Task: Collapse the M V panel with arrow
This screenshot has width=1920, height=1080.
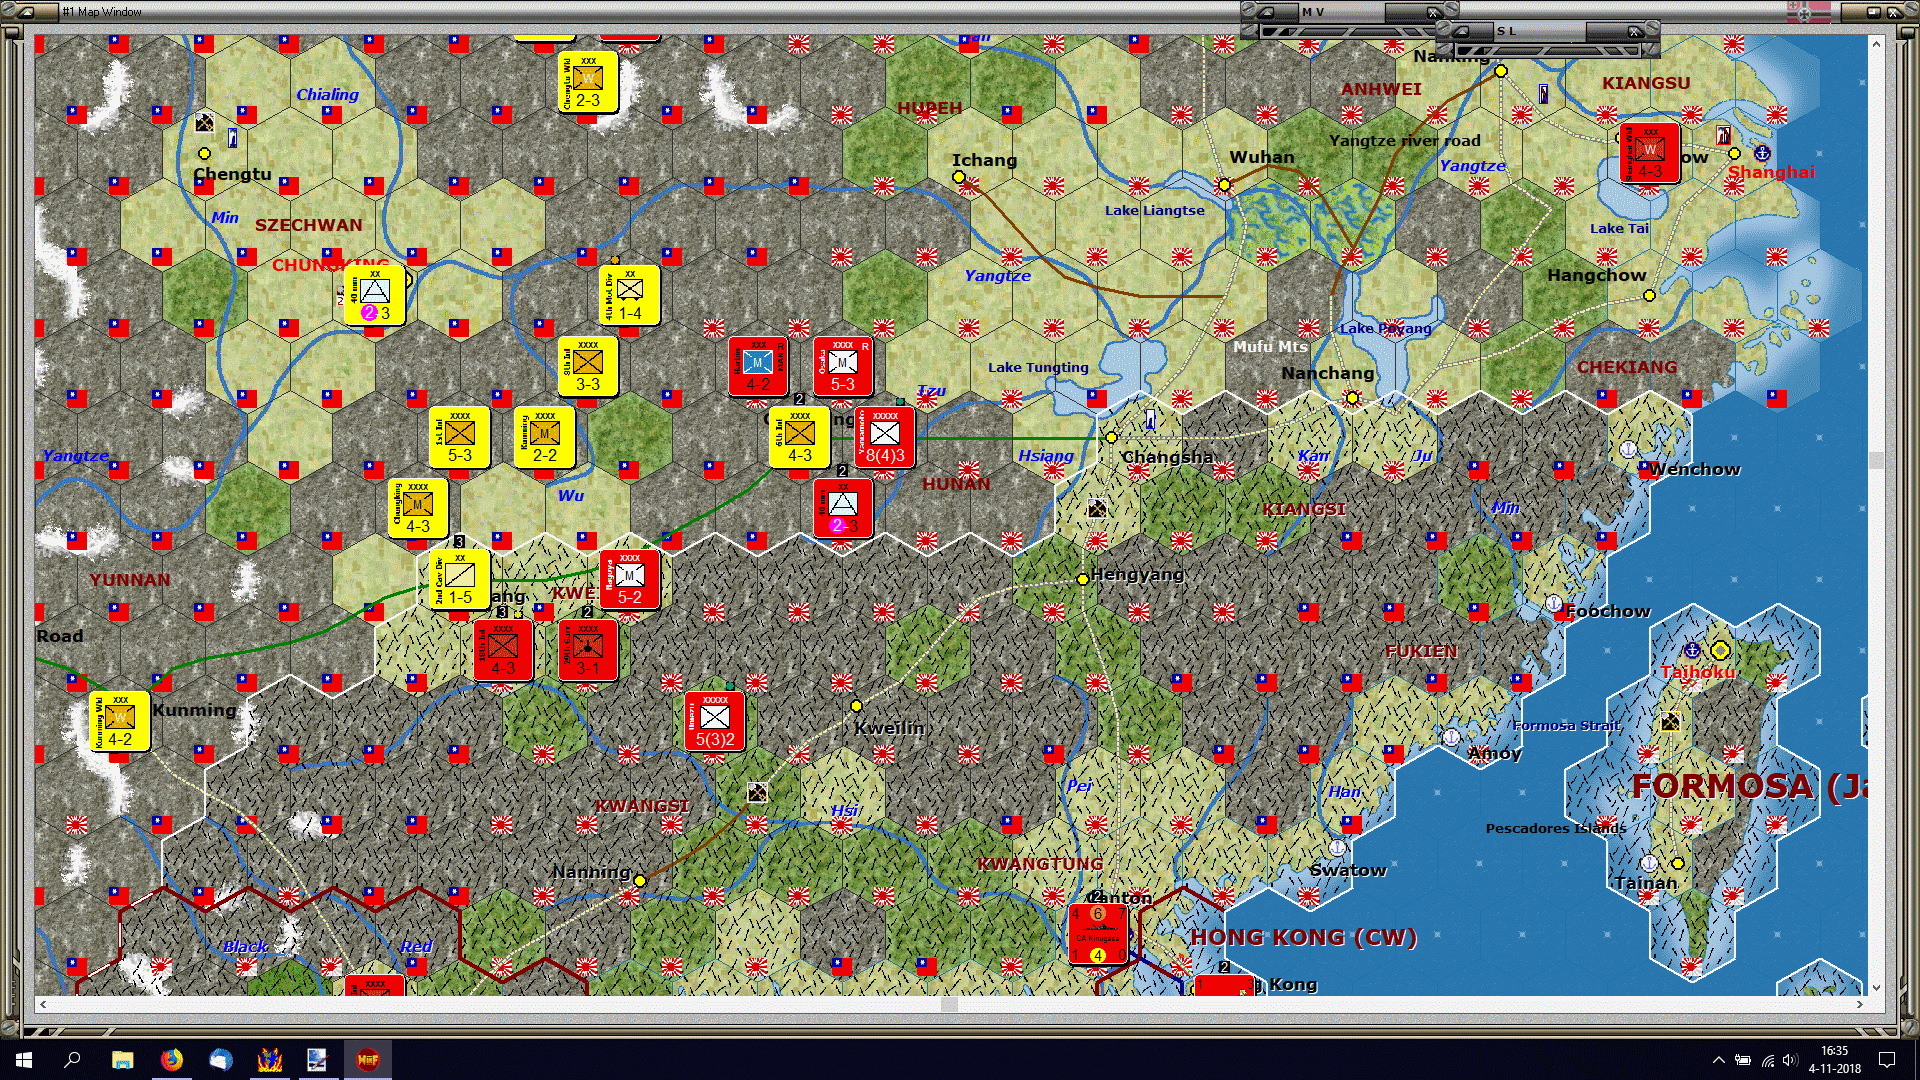Action: (x=1266, y=12)
